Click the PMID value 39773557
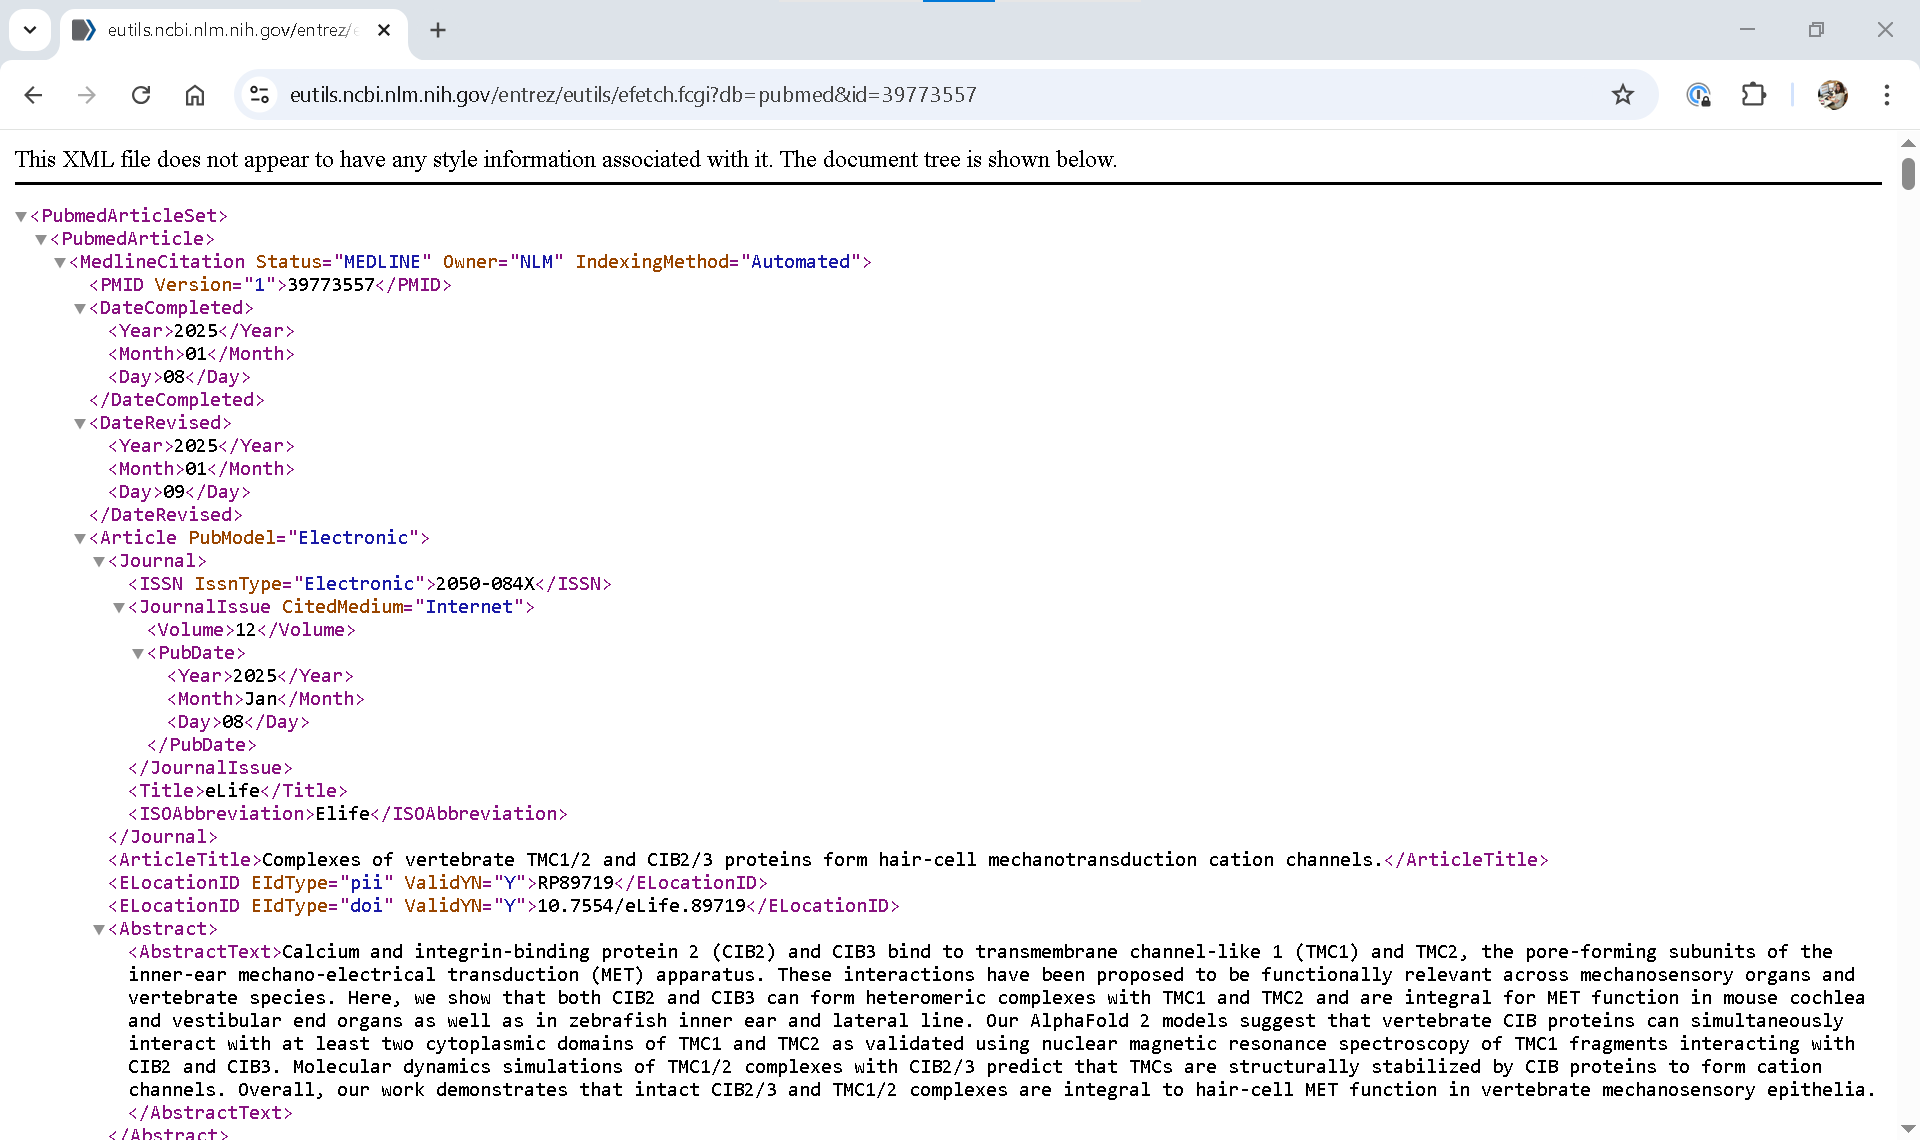The image size is (1920, 1140). point(331,285)
